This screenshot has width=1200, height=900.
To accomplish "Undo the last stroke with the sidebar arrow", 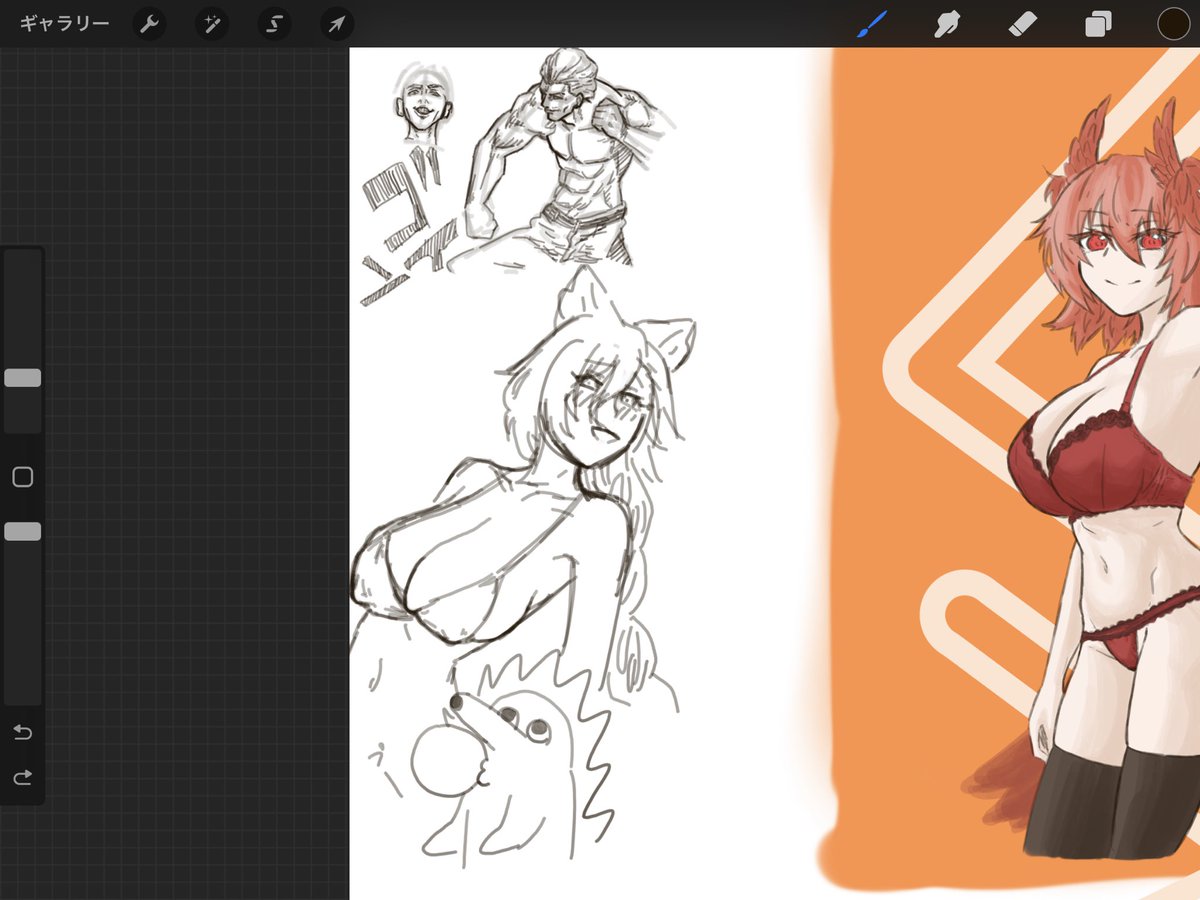I will (22, 733).
